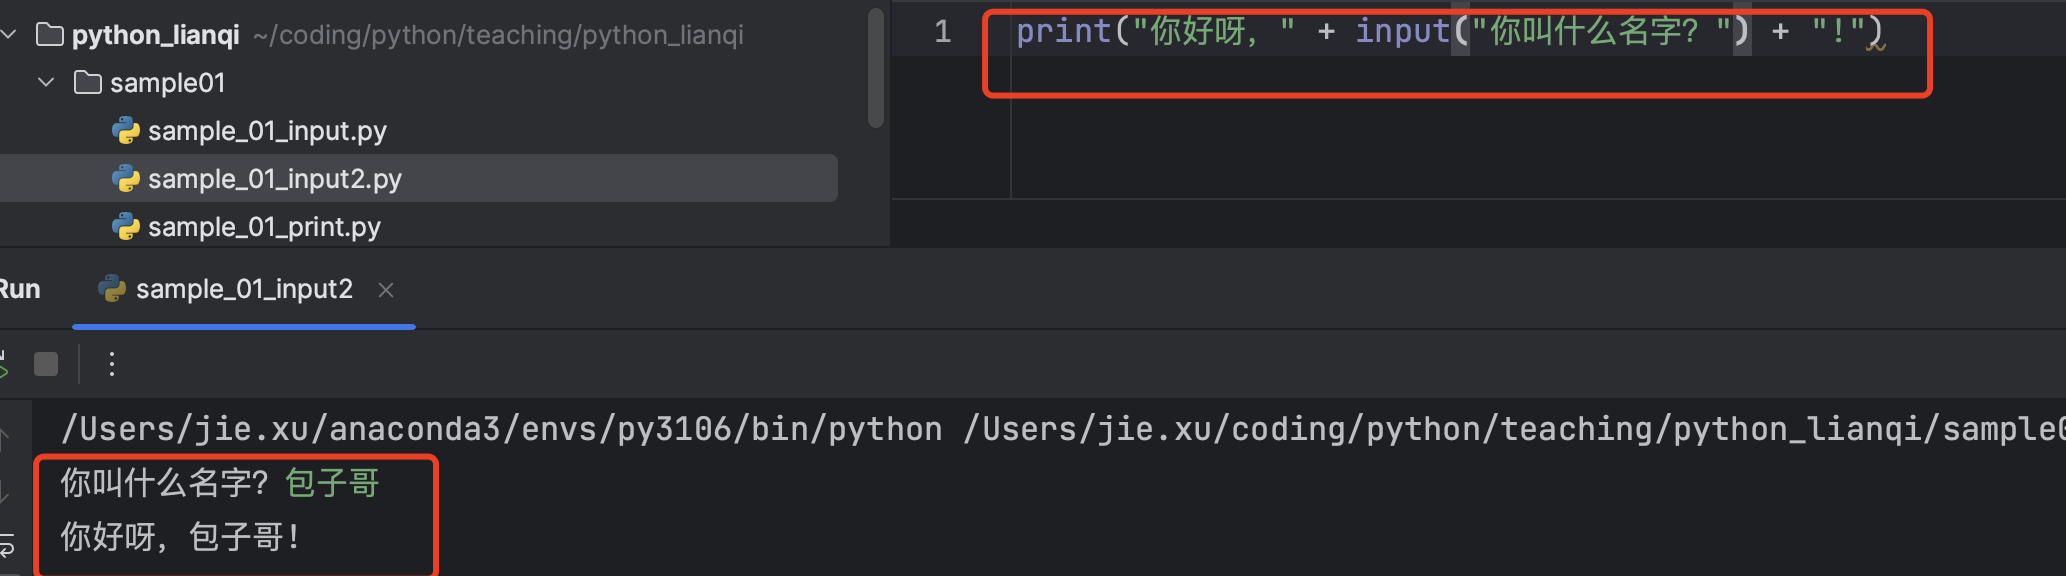2066x576 pixels.
Task: Click Python icon beside sample_01_print.py
Action: click(126, 227)
